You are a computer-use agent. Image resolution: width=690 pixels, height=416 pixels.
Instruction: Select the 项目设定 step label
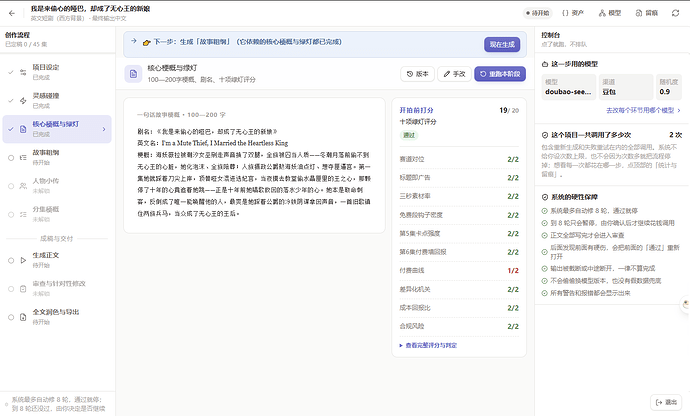point(46,67)
